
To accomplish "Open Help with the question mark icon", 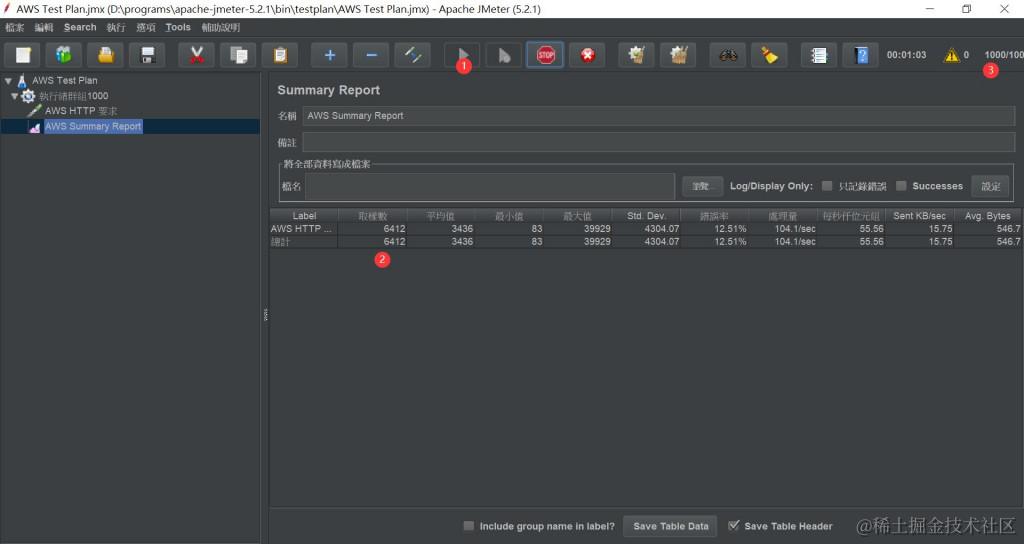I will (x=861, y=56).
